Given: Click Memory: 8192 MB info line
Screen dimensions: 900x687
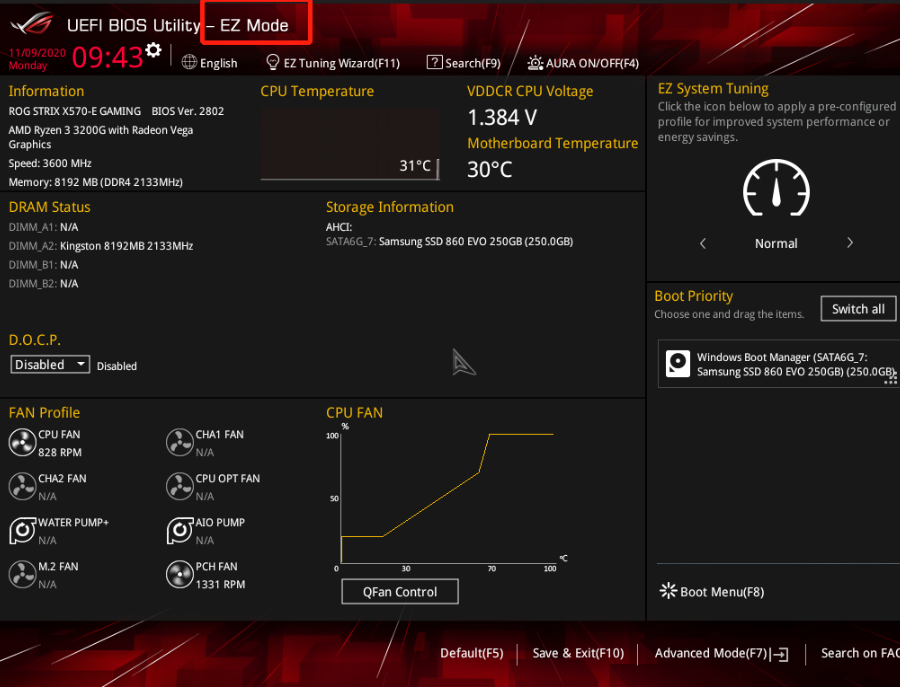Looking at the screenshot, I should pos(96,182).
